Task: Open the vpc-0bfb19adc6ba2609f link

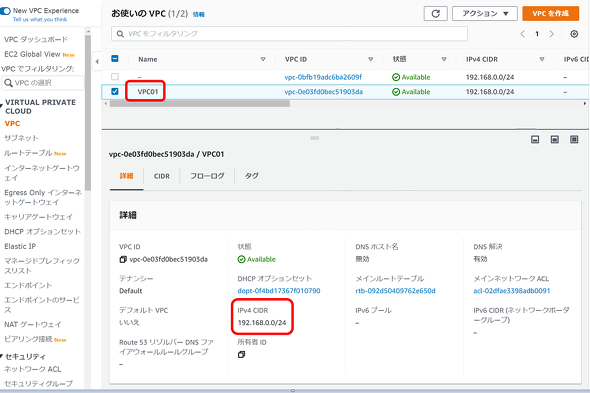Action: point(323,77)
